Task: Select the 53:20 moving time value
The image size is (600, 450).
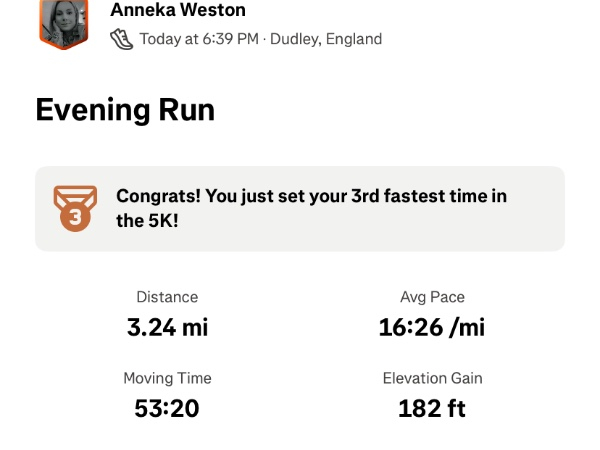Action: click(x=167, y=408)
